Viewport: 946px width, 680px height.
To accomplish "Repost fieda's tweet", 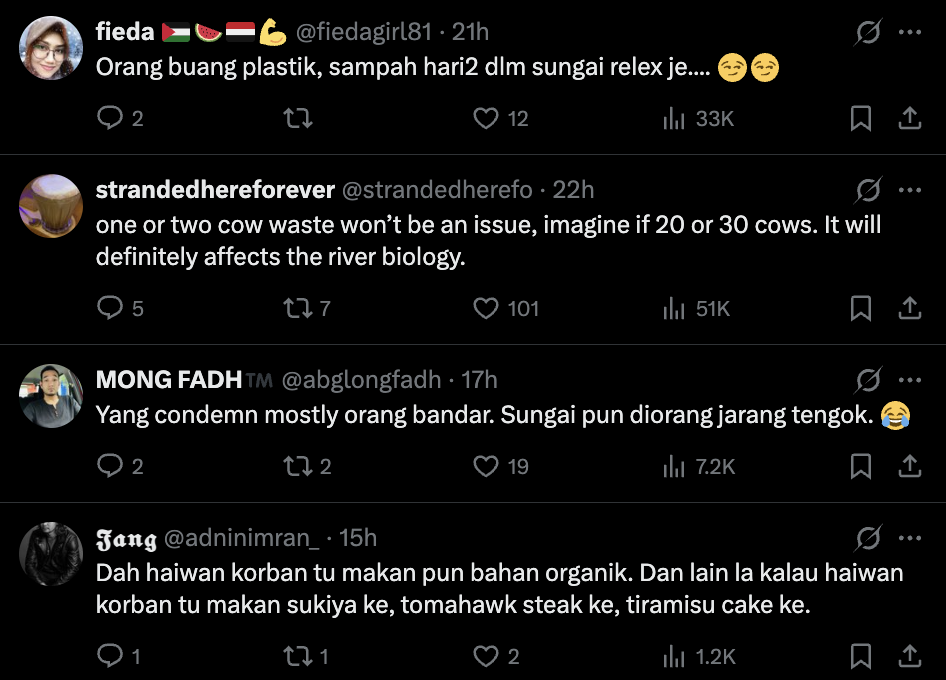I will tap(298, 119).
